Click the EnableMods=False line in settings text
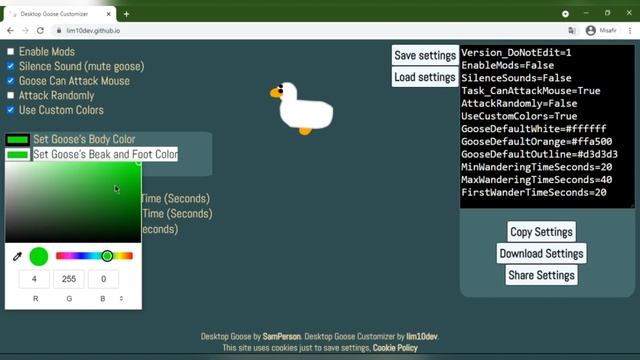 click(508, 65)
